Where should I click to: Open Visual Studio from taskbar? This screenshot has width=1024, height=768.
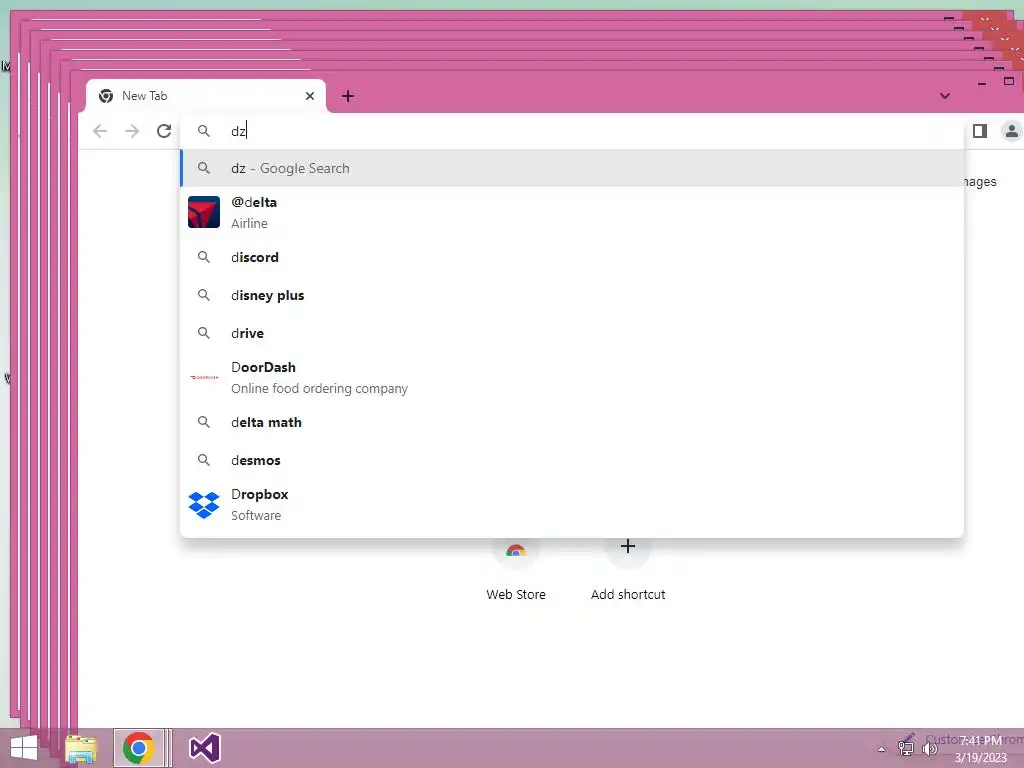204,748
